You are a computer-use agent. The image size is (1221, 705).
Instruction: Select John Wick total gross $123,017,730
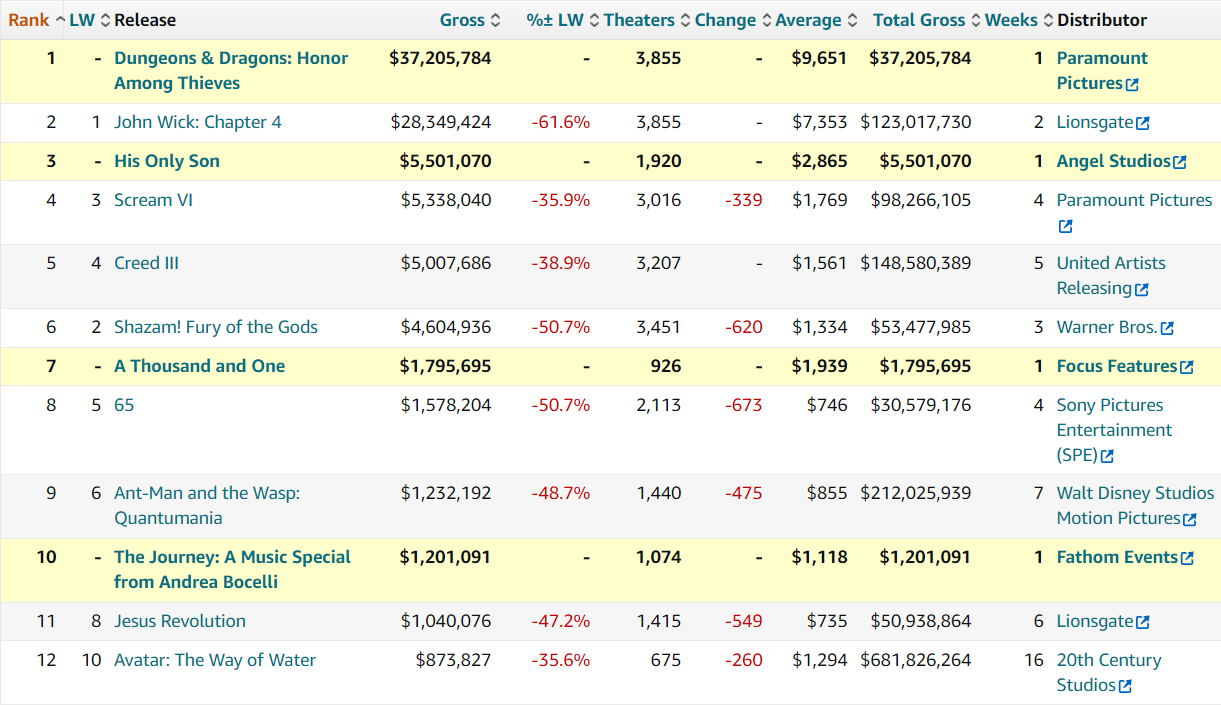tap(916, 122)
